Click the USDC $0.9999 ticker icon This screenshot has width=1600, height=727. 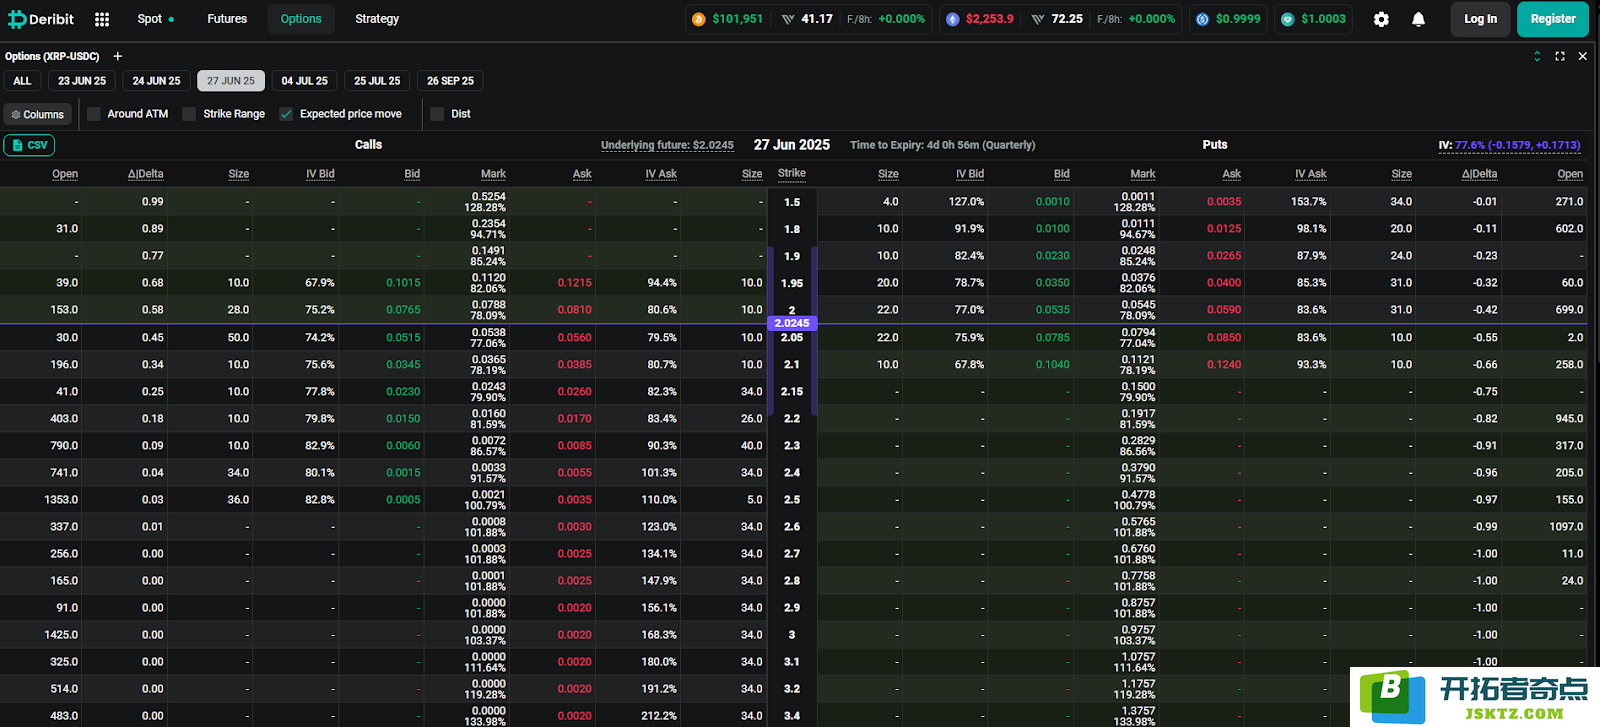pos(1202,19)
